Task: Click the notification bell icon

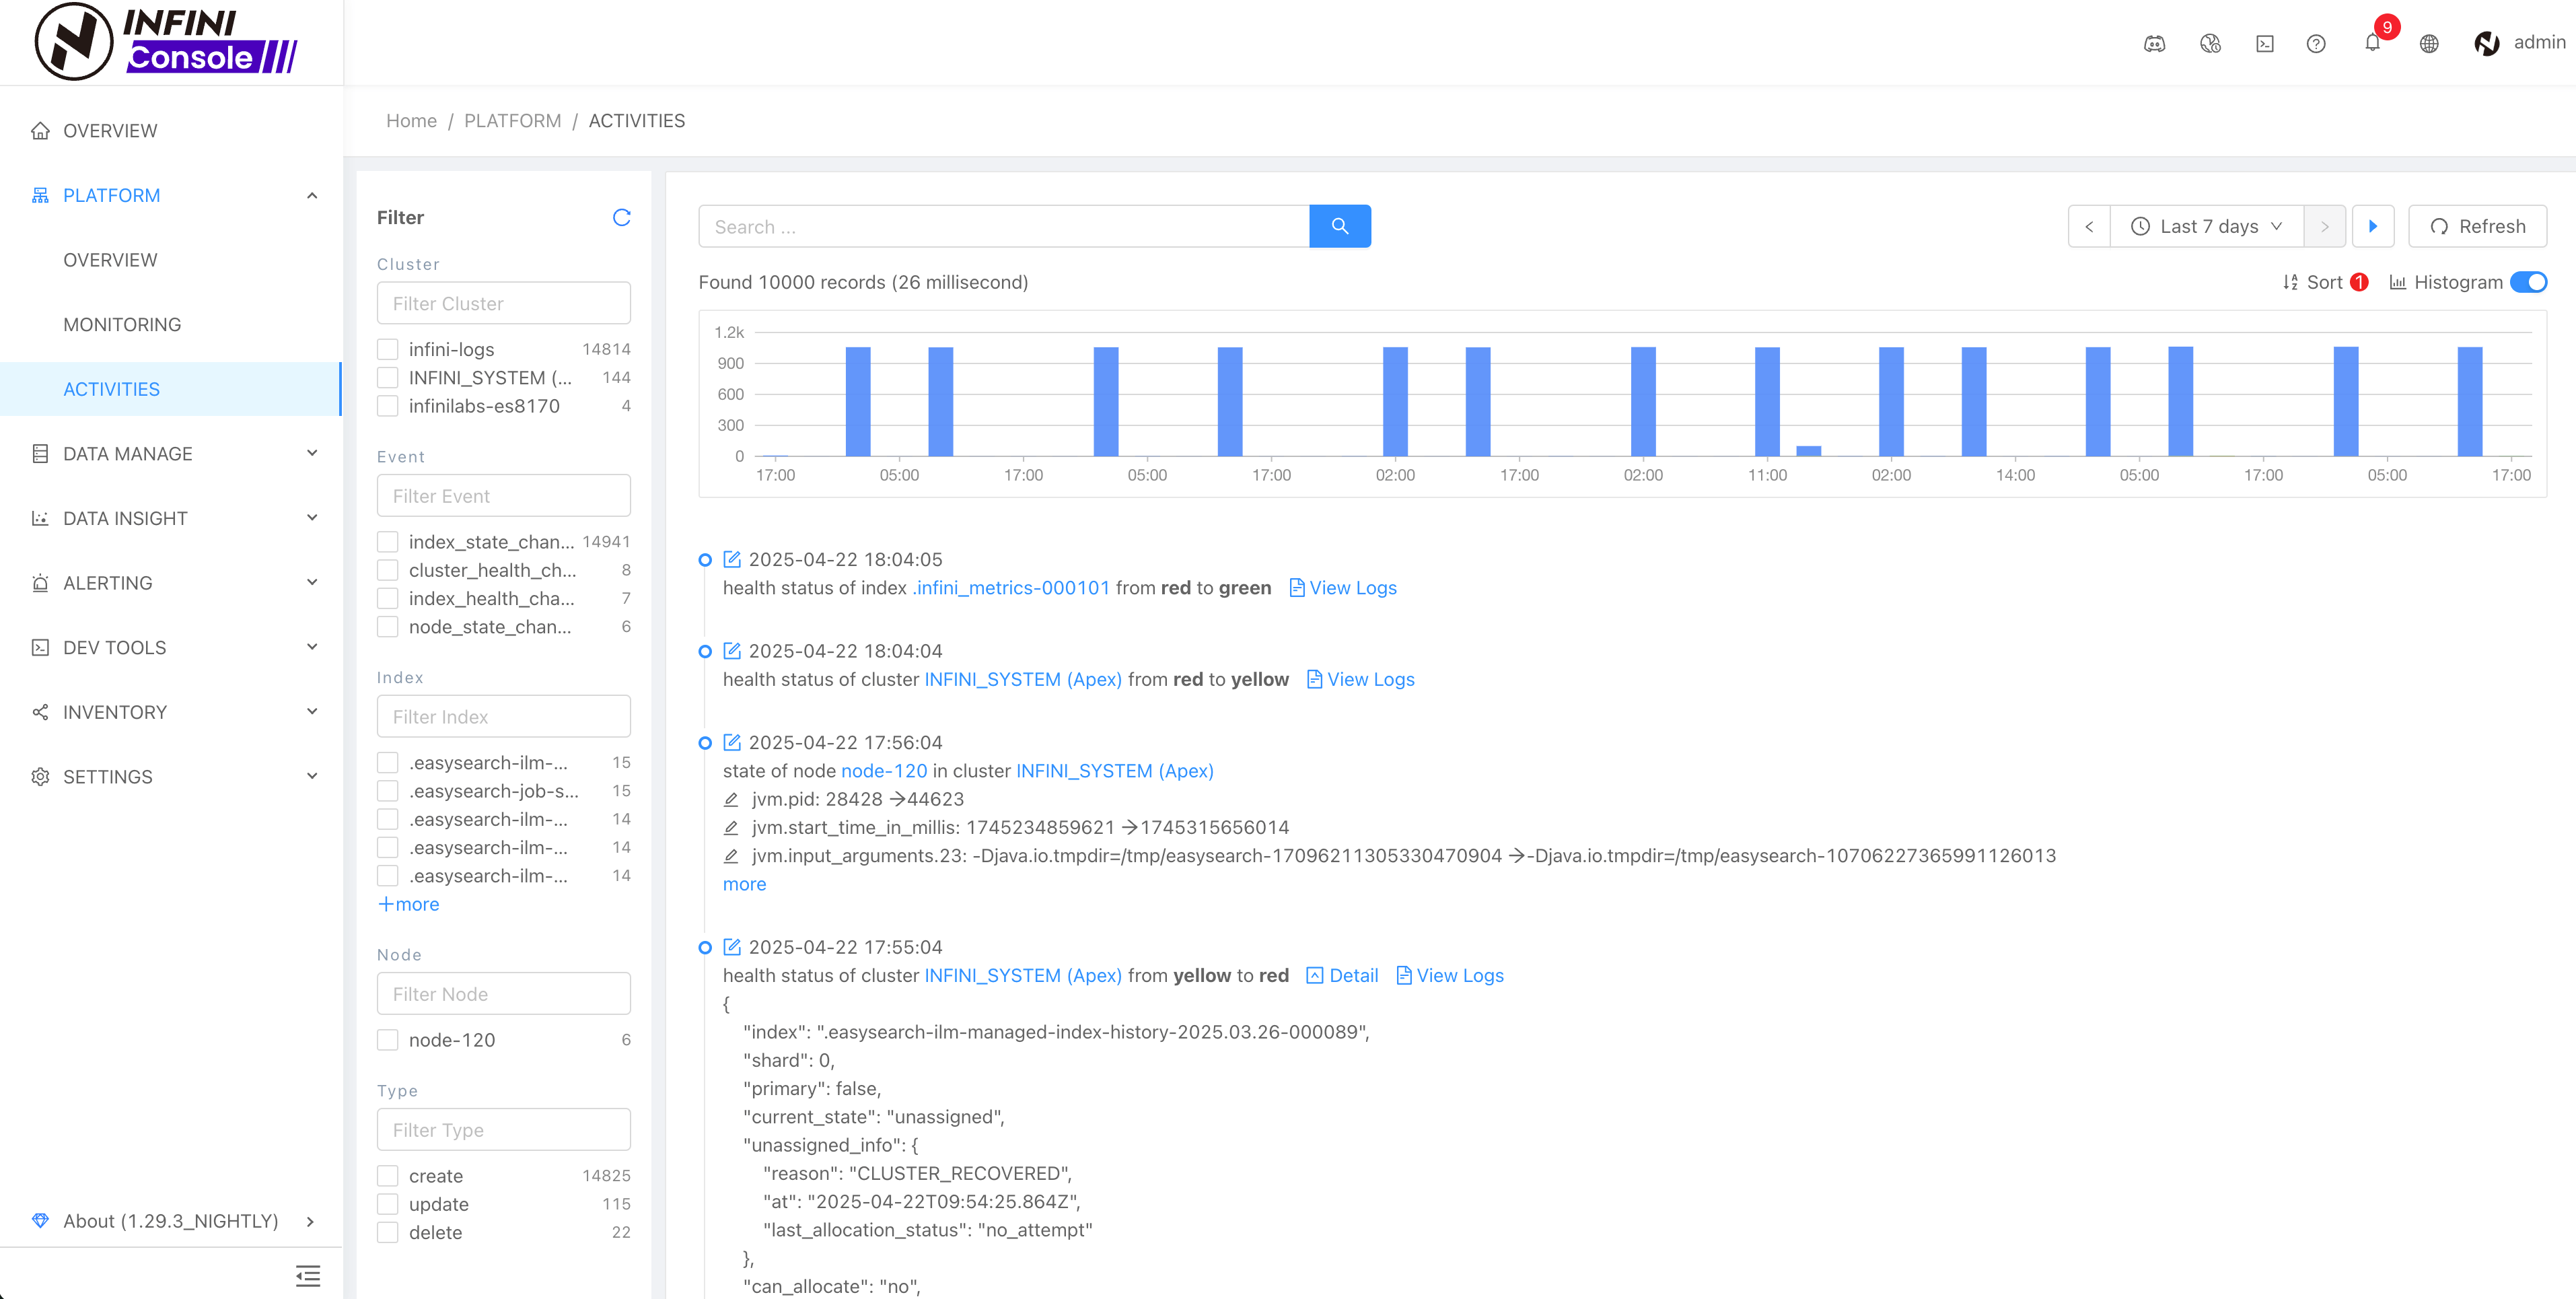Action: tap(2372, 43)
